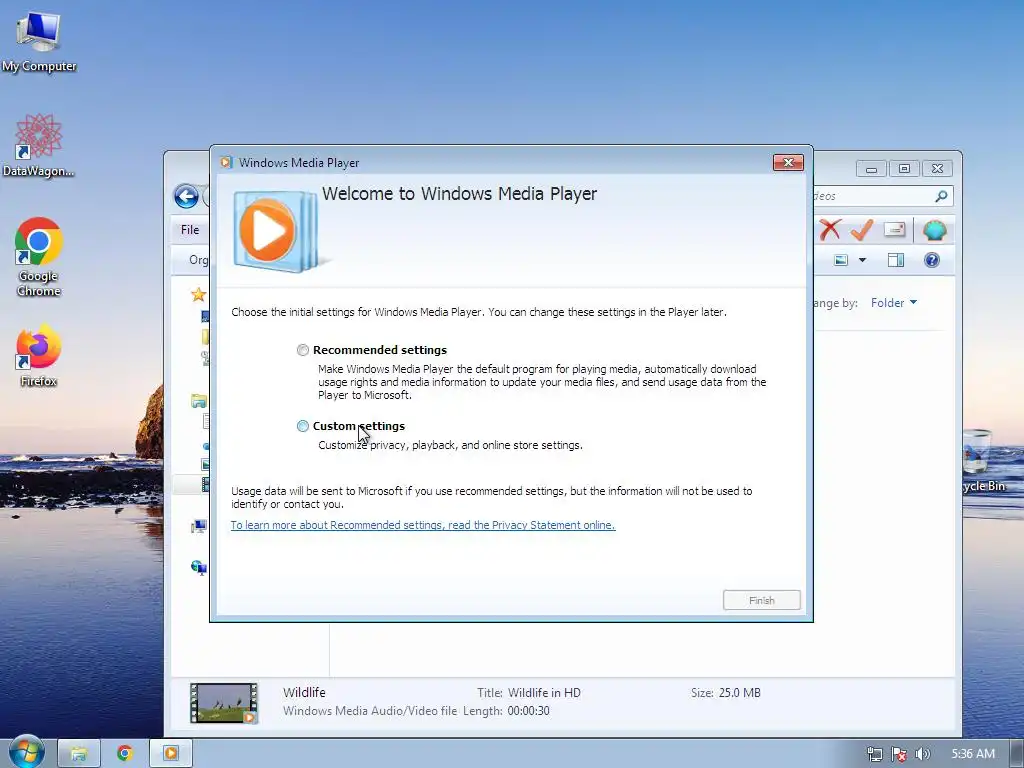
Task: Click the Finish button in Windows Media Player
Action: tap(761, 600)
